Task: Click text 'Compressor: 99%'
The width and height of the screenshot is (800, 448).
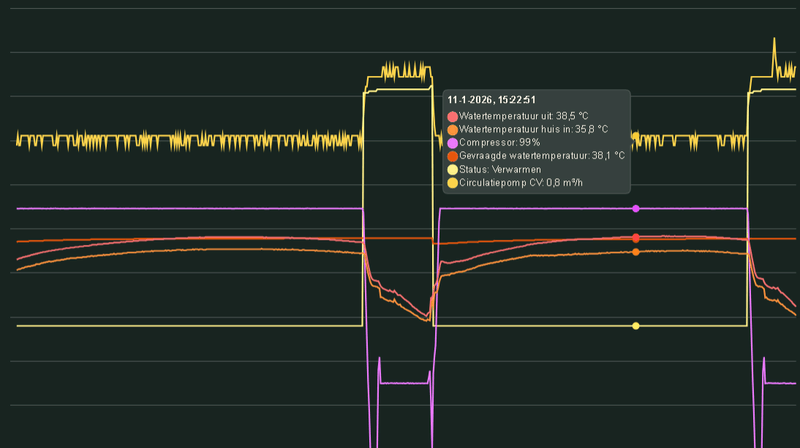Action: click(x=499, y=143)
